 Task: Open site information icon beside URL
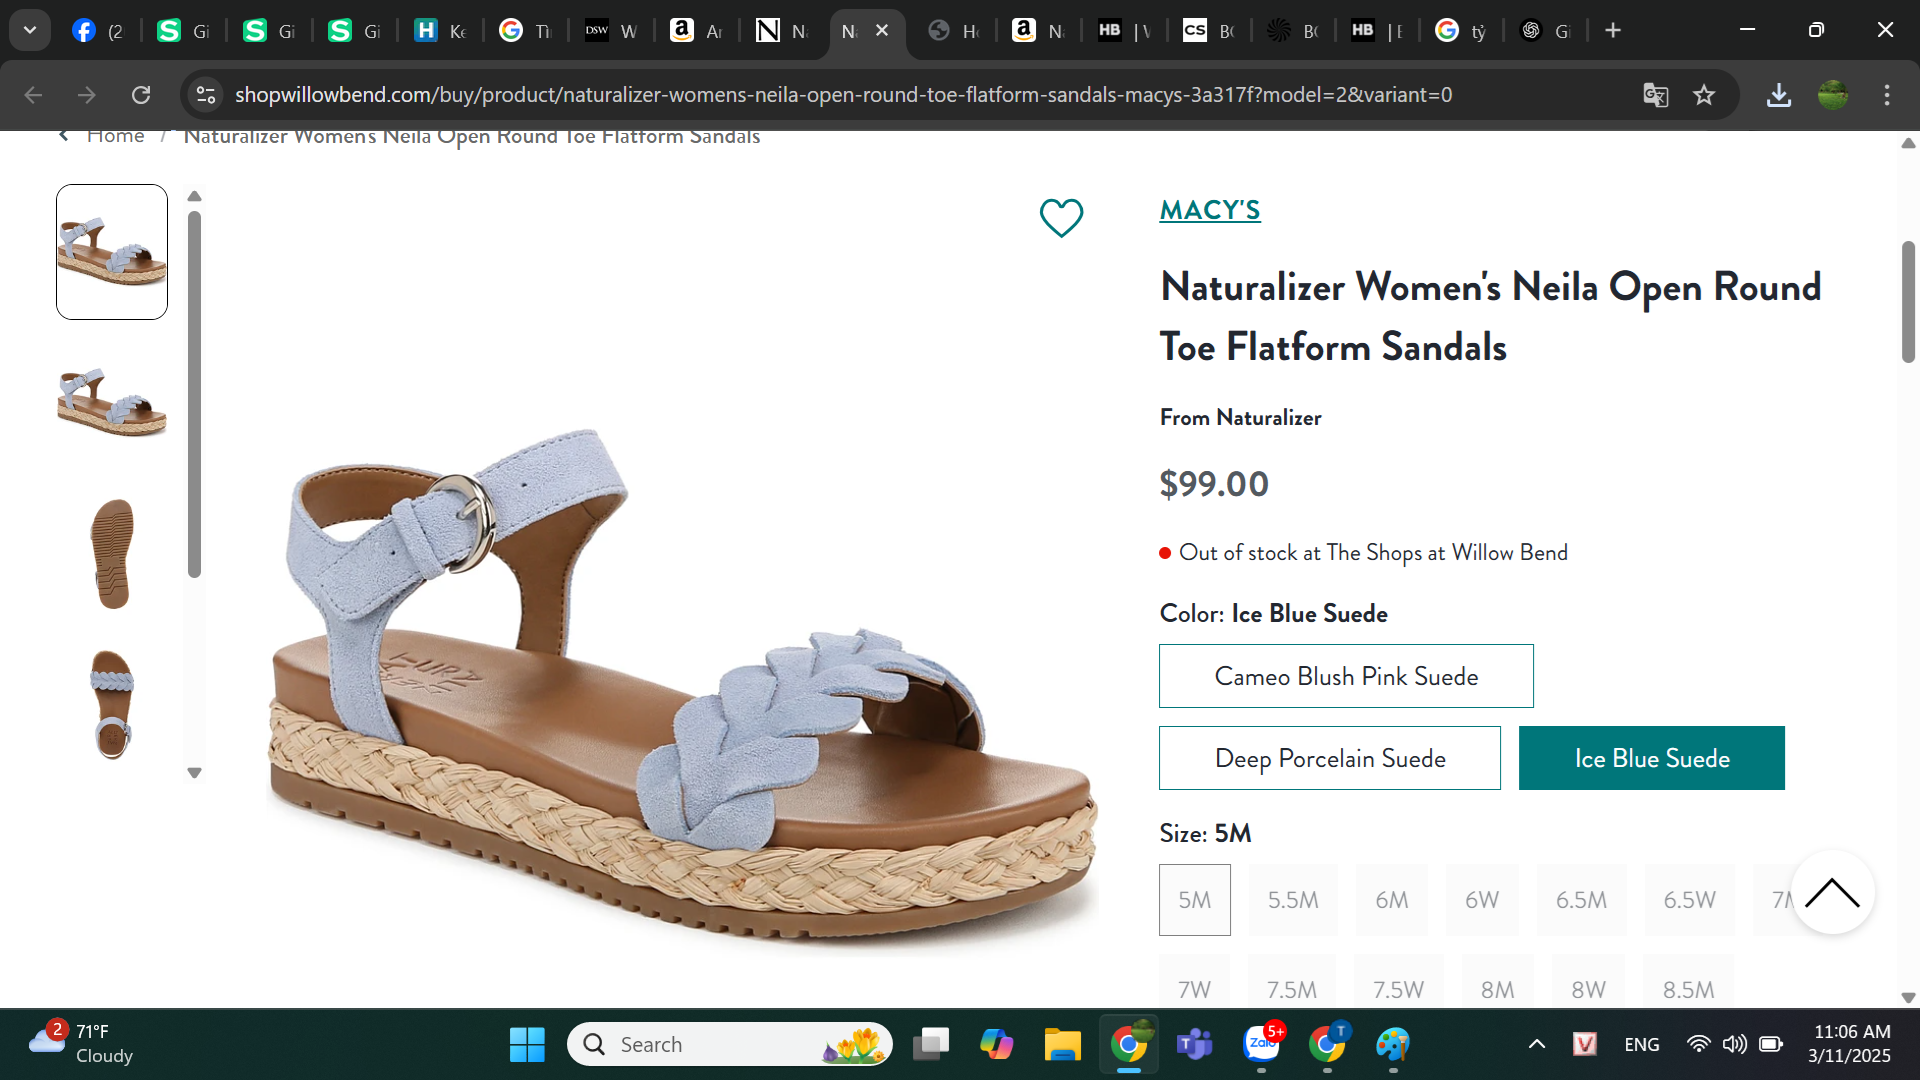pyautogui.click(x=206, y=95)
